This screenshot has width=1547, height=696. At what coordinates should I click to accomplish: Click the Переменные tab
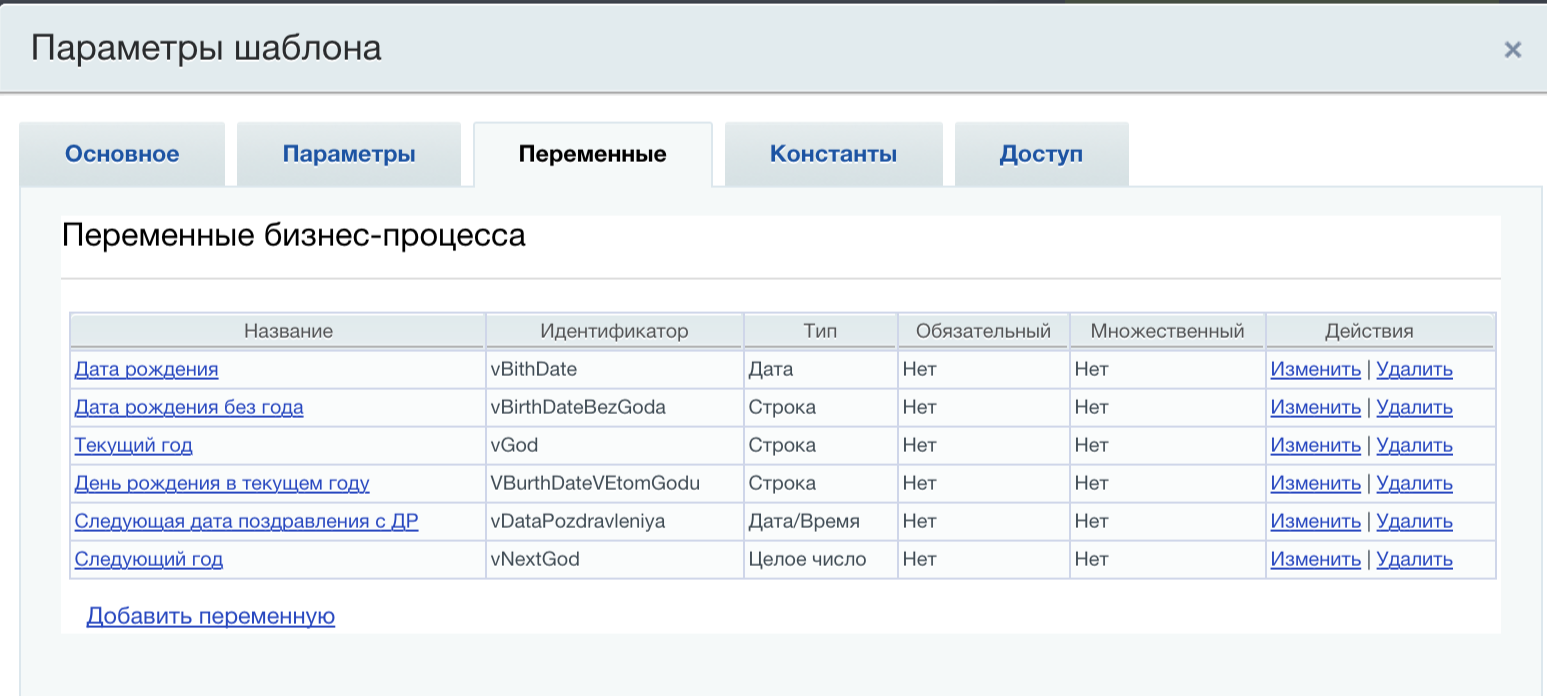tap(592, 154)
